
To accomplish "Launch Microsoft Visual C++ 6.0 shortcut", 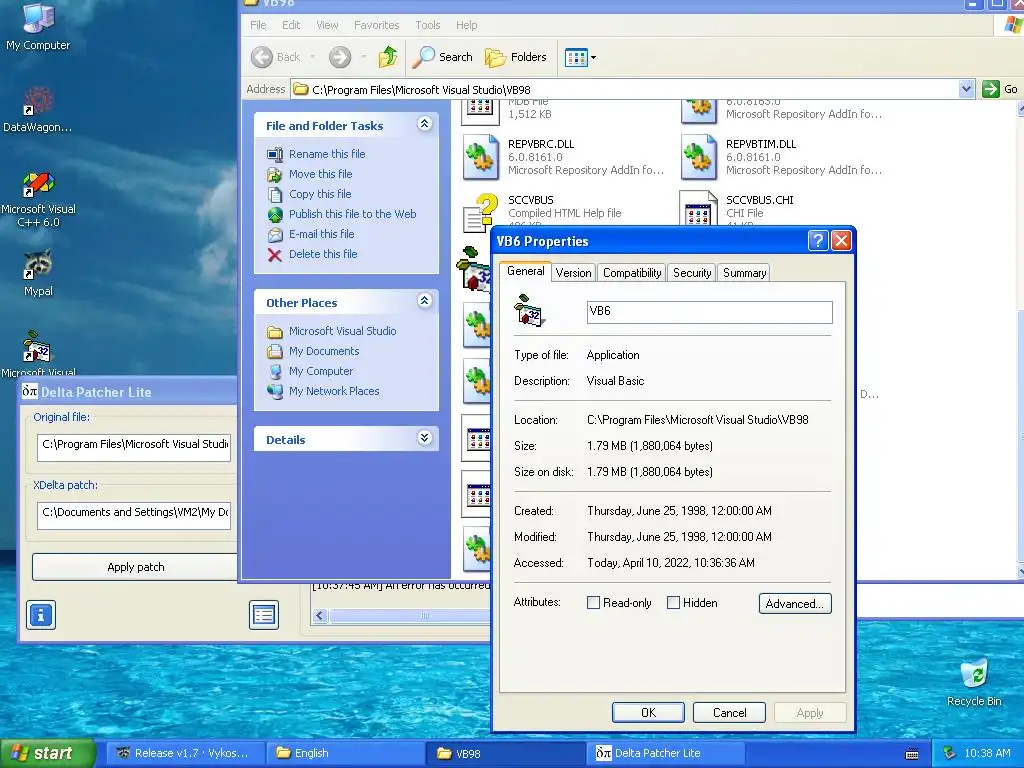I will [39, 199].
